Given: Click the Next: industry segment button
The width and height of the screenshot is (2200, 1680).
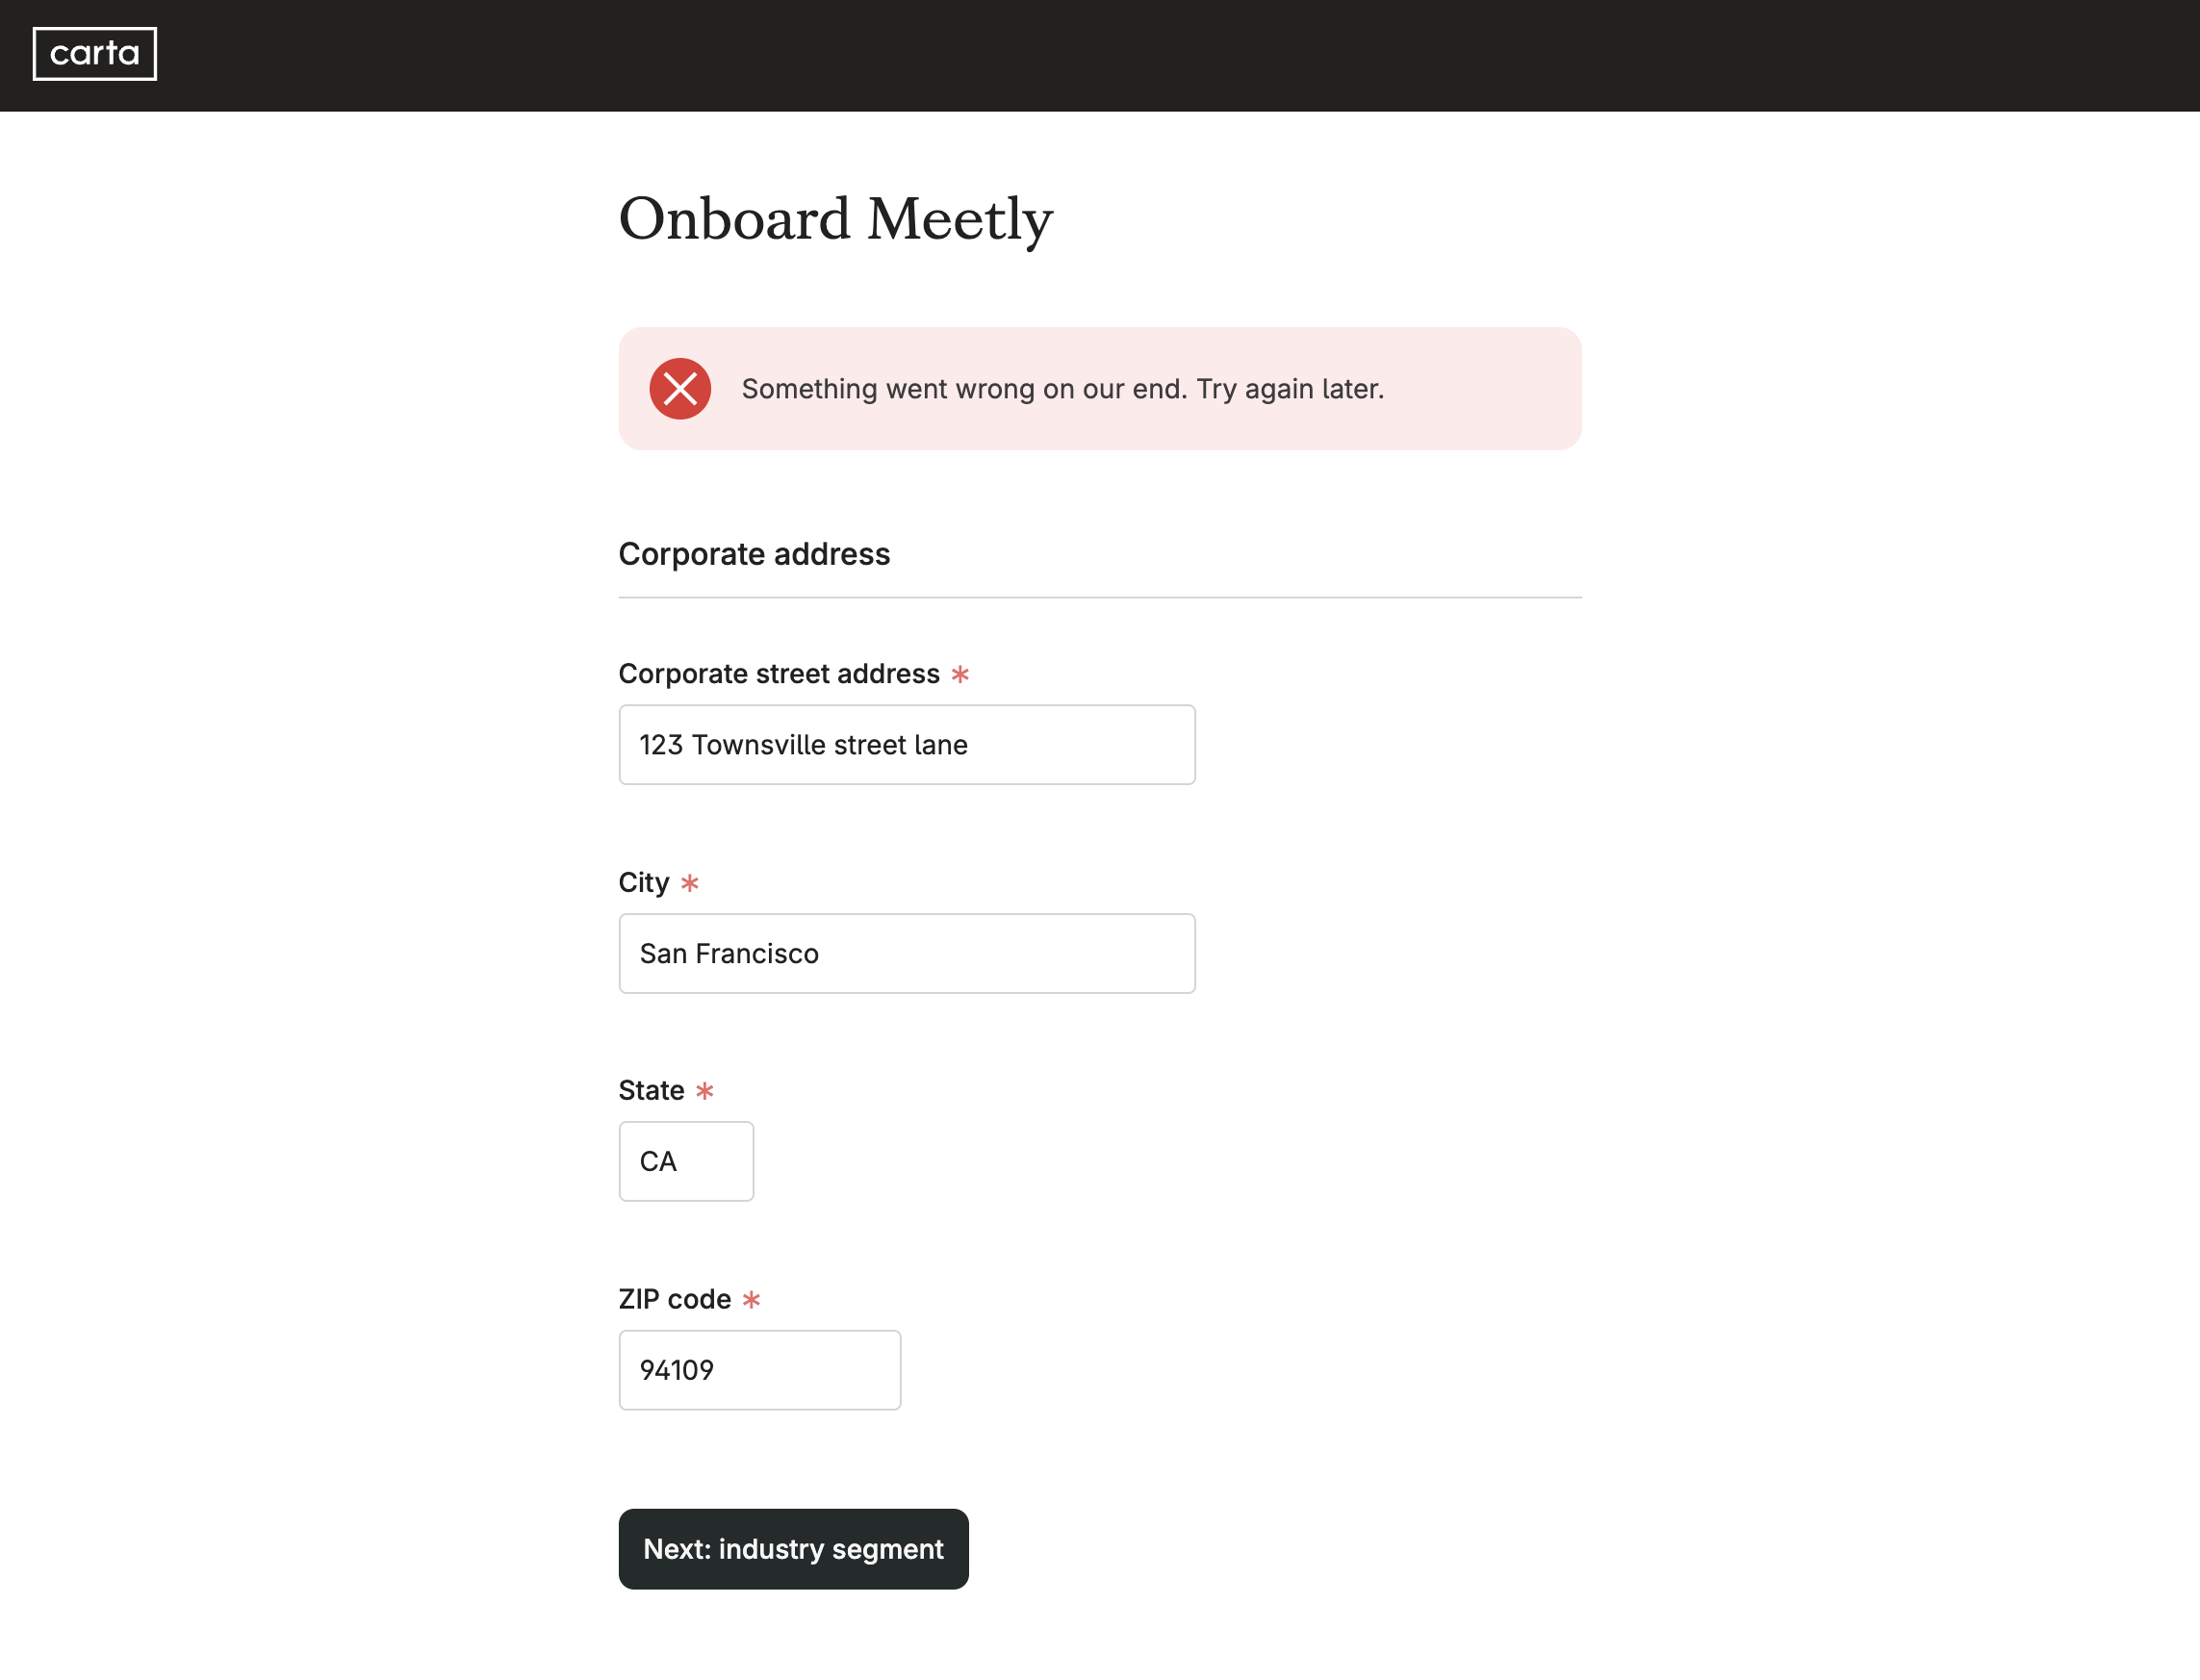Looking at the screenshot, I should point(793,1549).
